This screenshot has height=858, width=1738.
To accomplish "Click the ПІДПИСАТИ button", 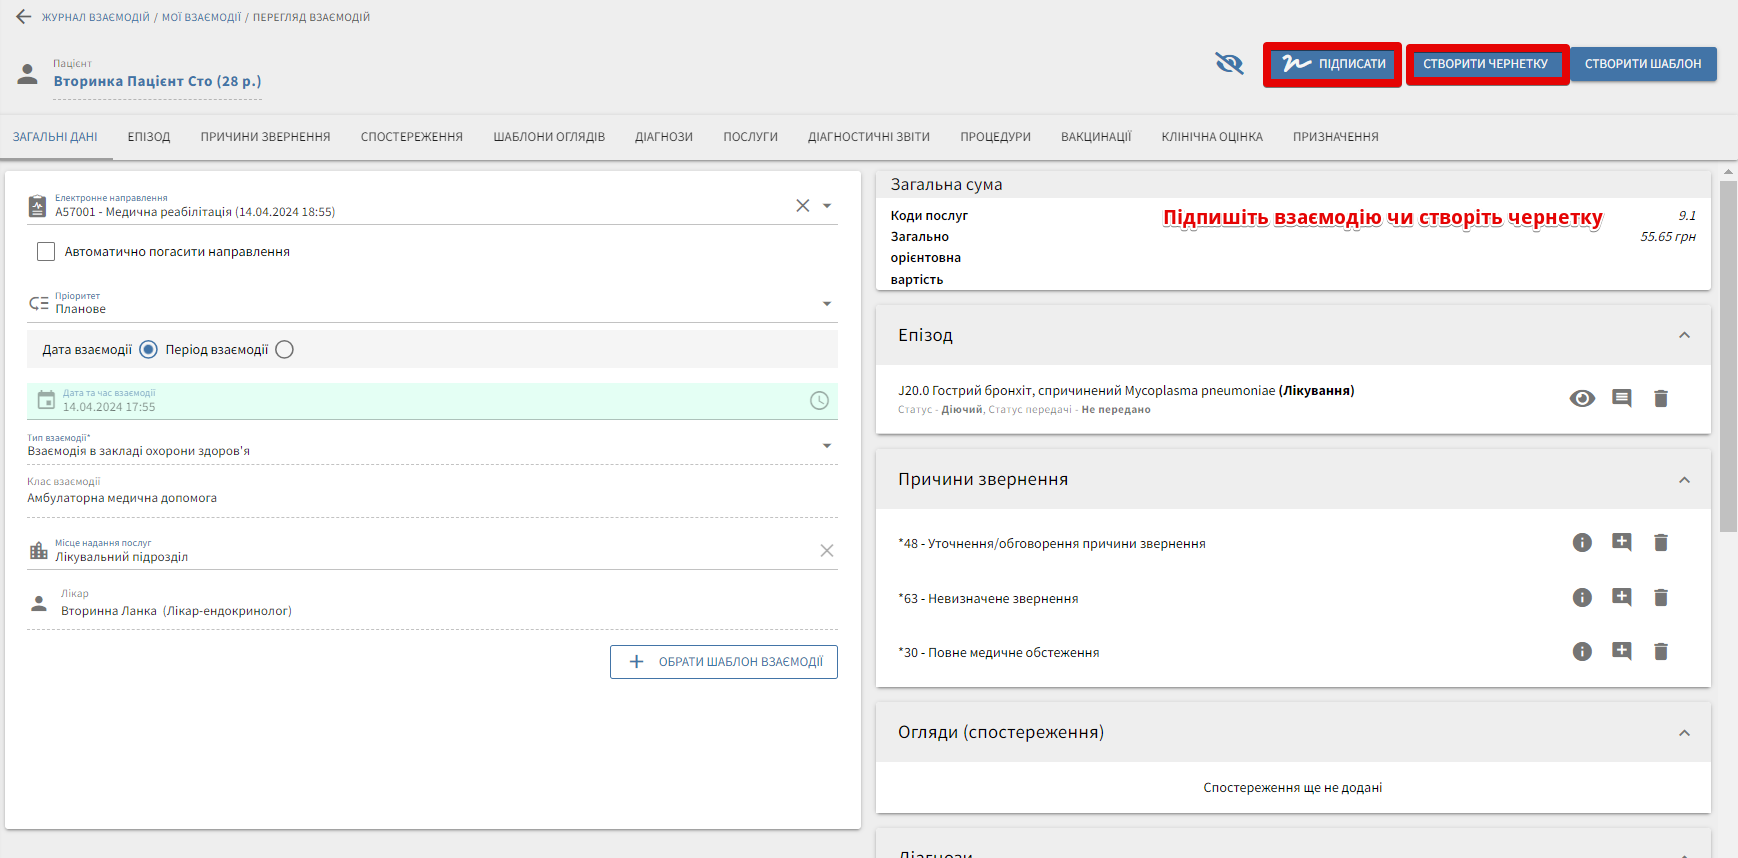I will coord(1333,64).
